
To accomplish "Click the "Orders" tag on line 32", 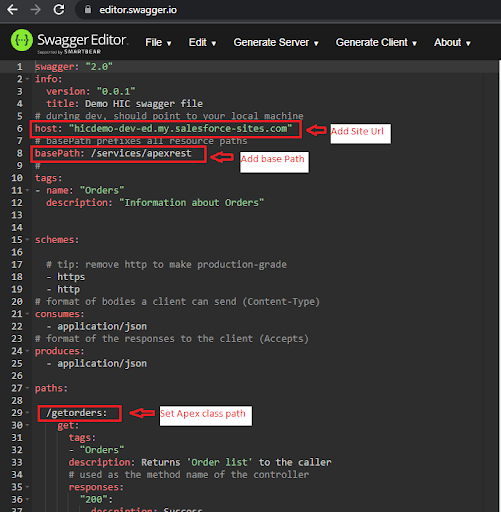I will pyautogui.click(x=102, y=450).
